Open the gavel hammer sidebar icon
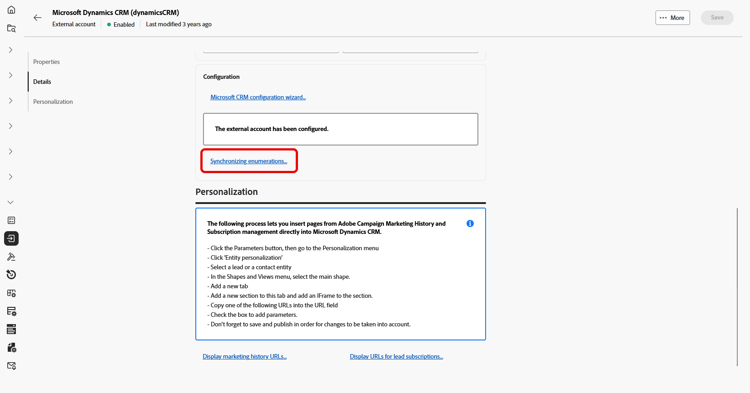 tap(11, 257)
